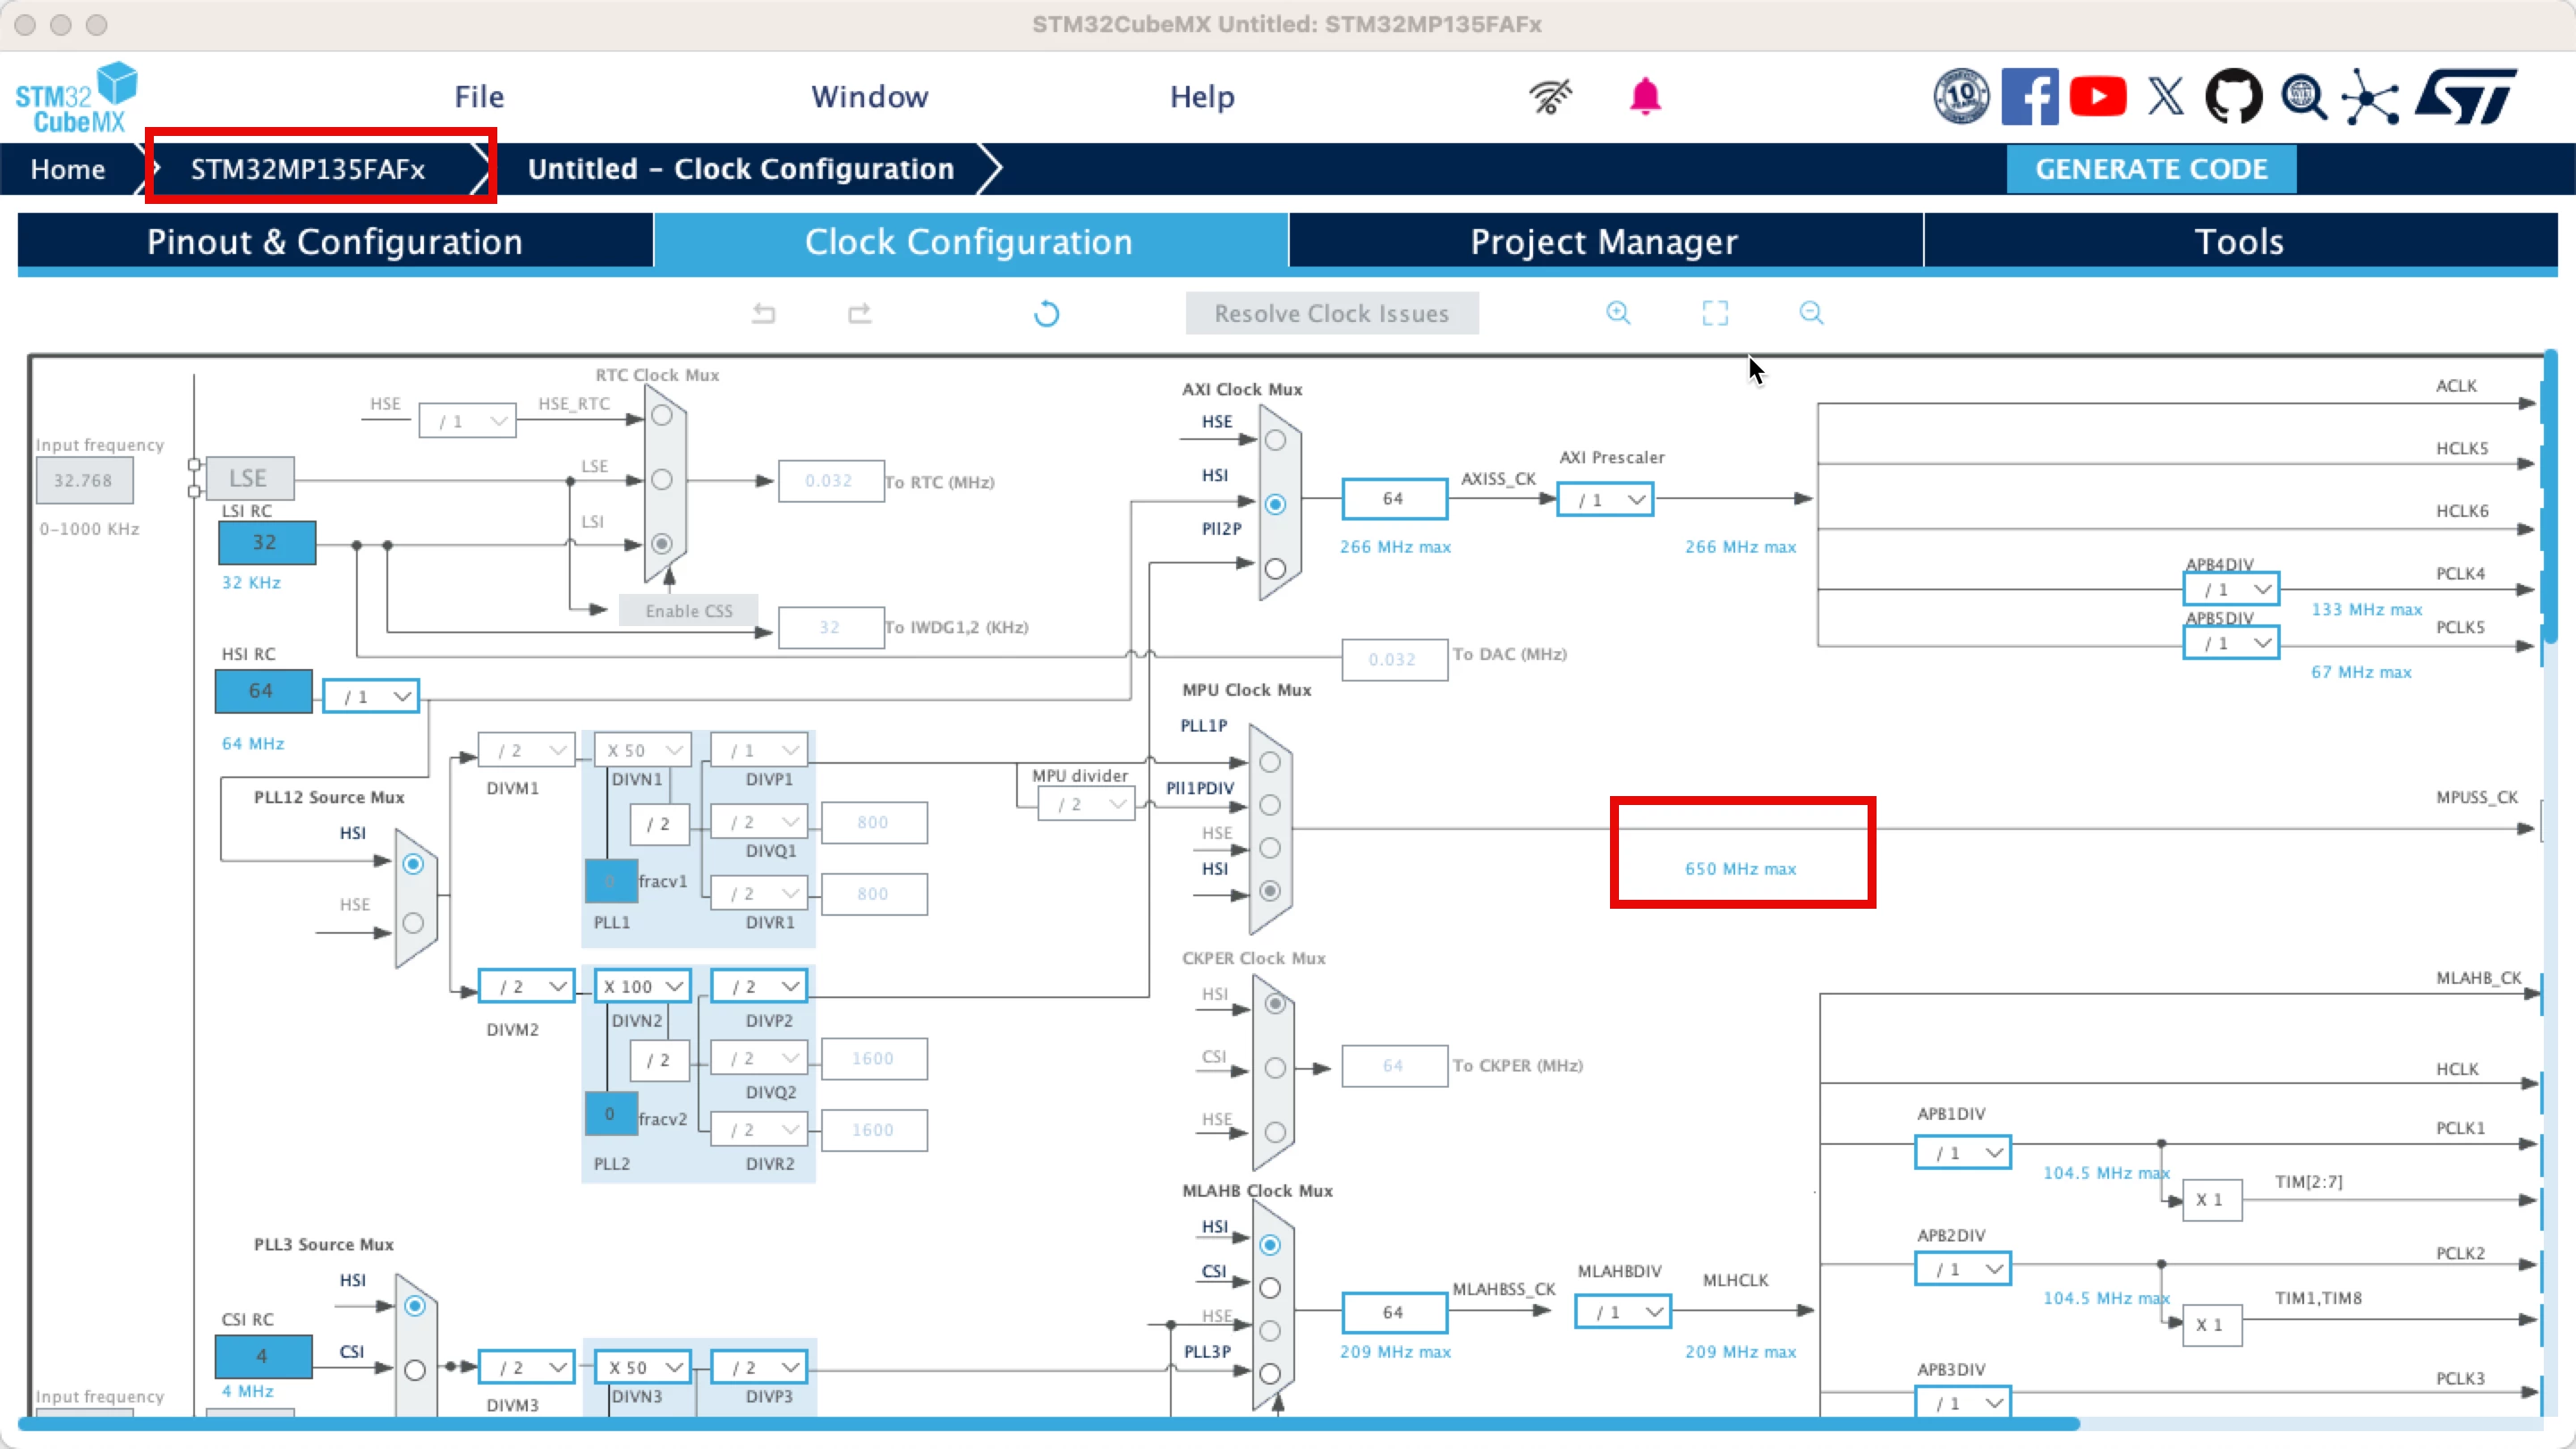Open the notifications bell icon

coord(1645,97)
